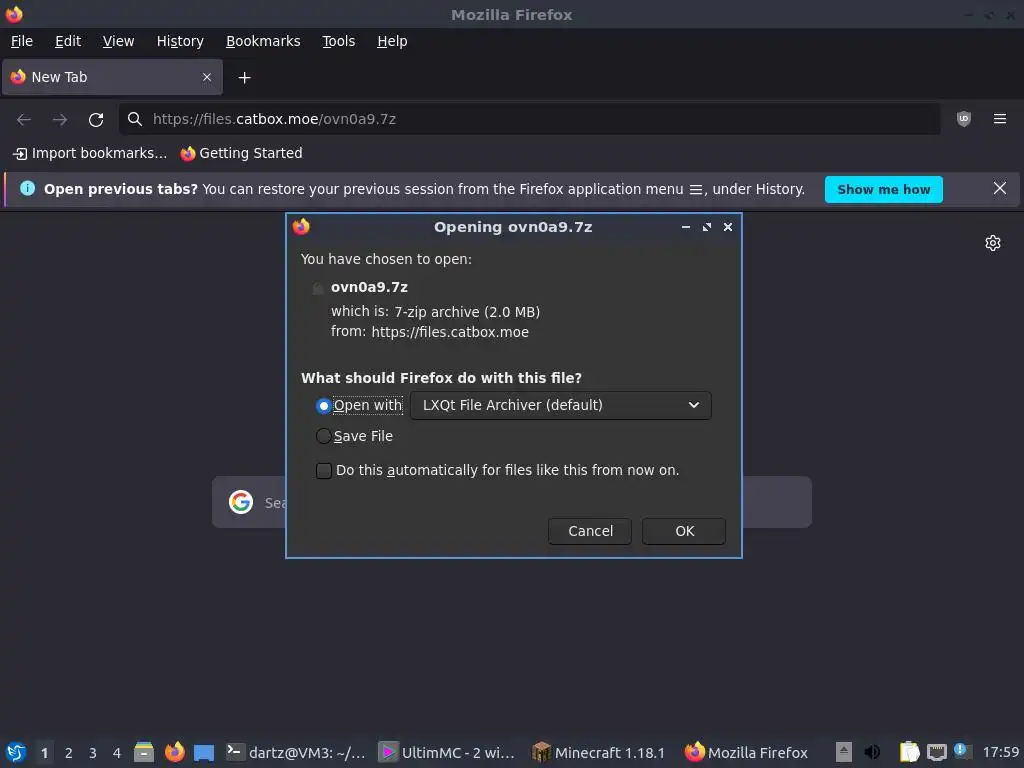The height and width of the screenshot is (768, 1024).
Task: Select the New Tab tab
Action: point(112,77)
